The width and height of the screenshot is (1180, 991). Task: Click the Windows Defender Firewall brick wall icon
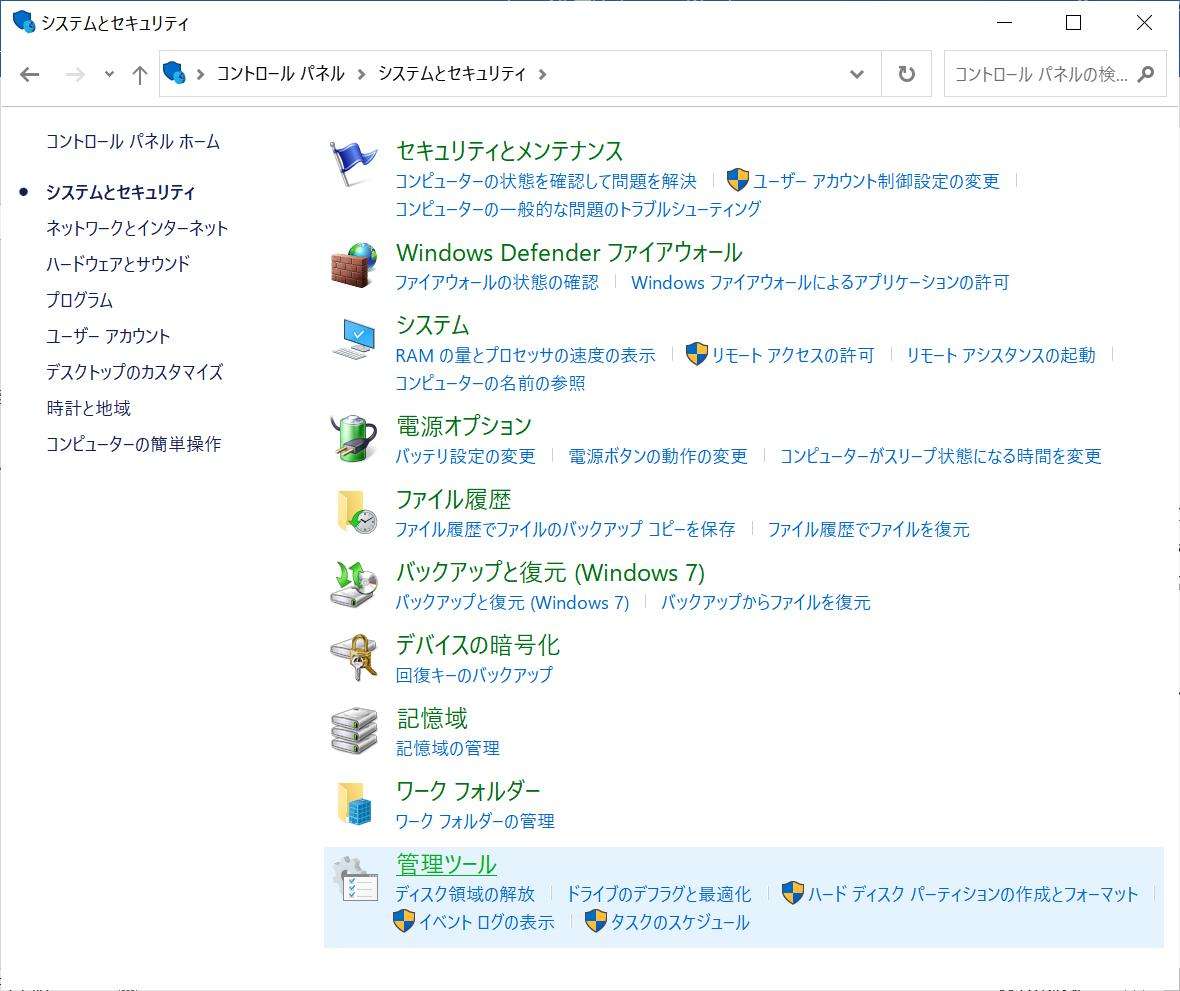(x=353, y=265)
